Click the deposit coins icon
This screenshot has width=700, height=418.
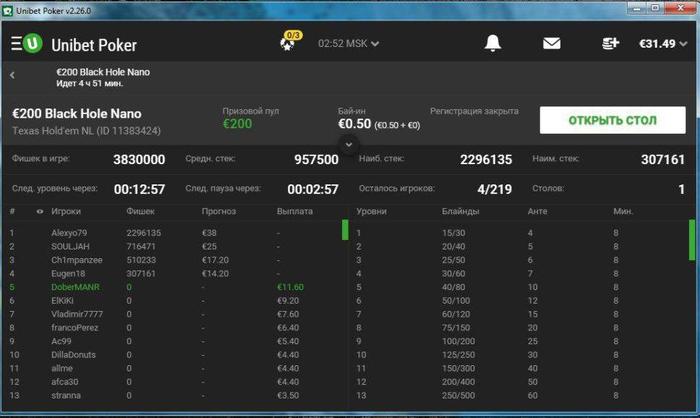pyautogui.click(x=610, y=43)
